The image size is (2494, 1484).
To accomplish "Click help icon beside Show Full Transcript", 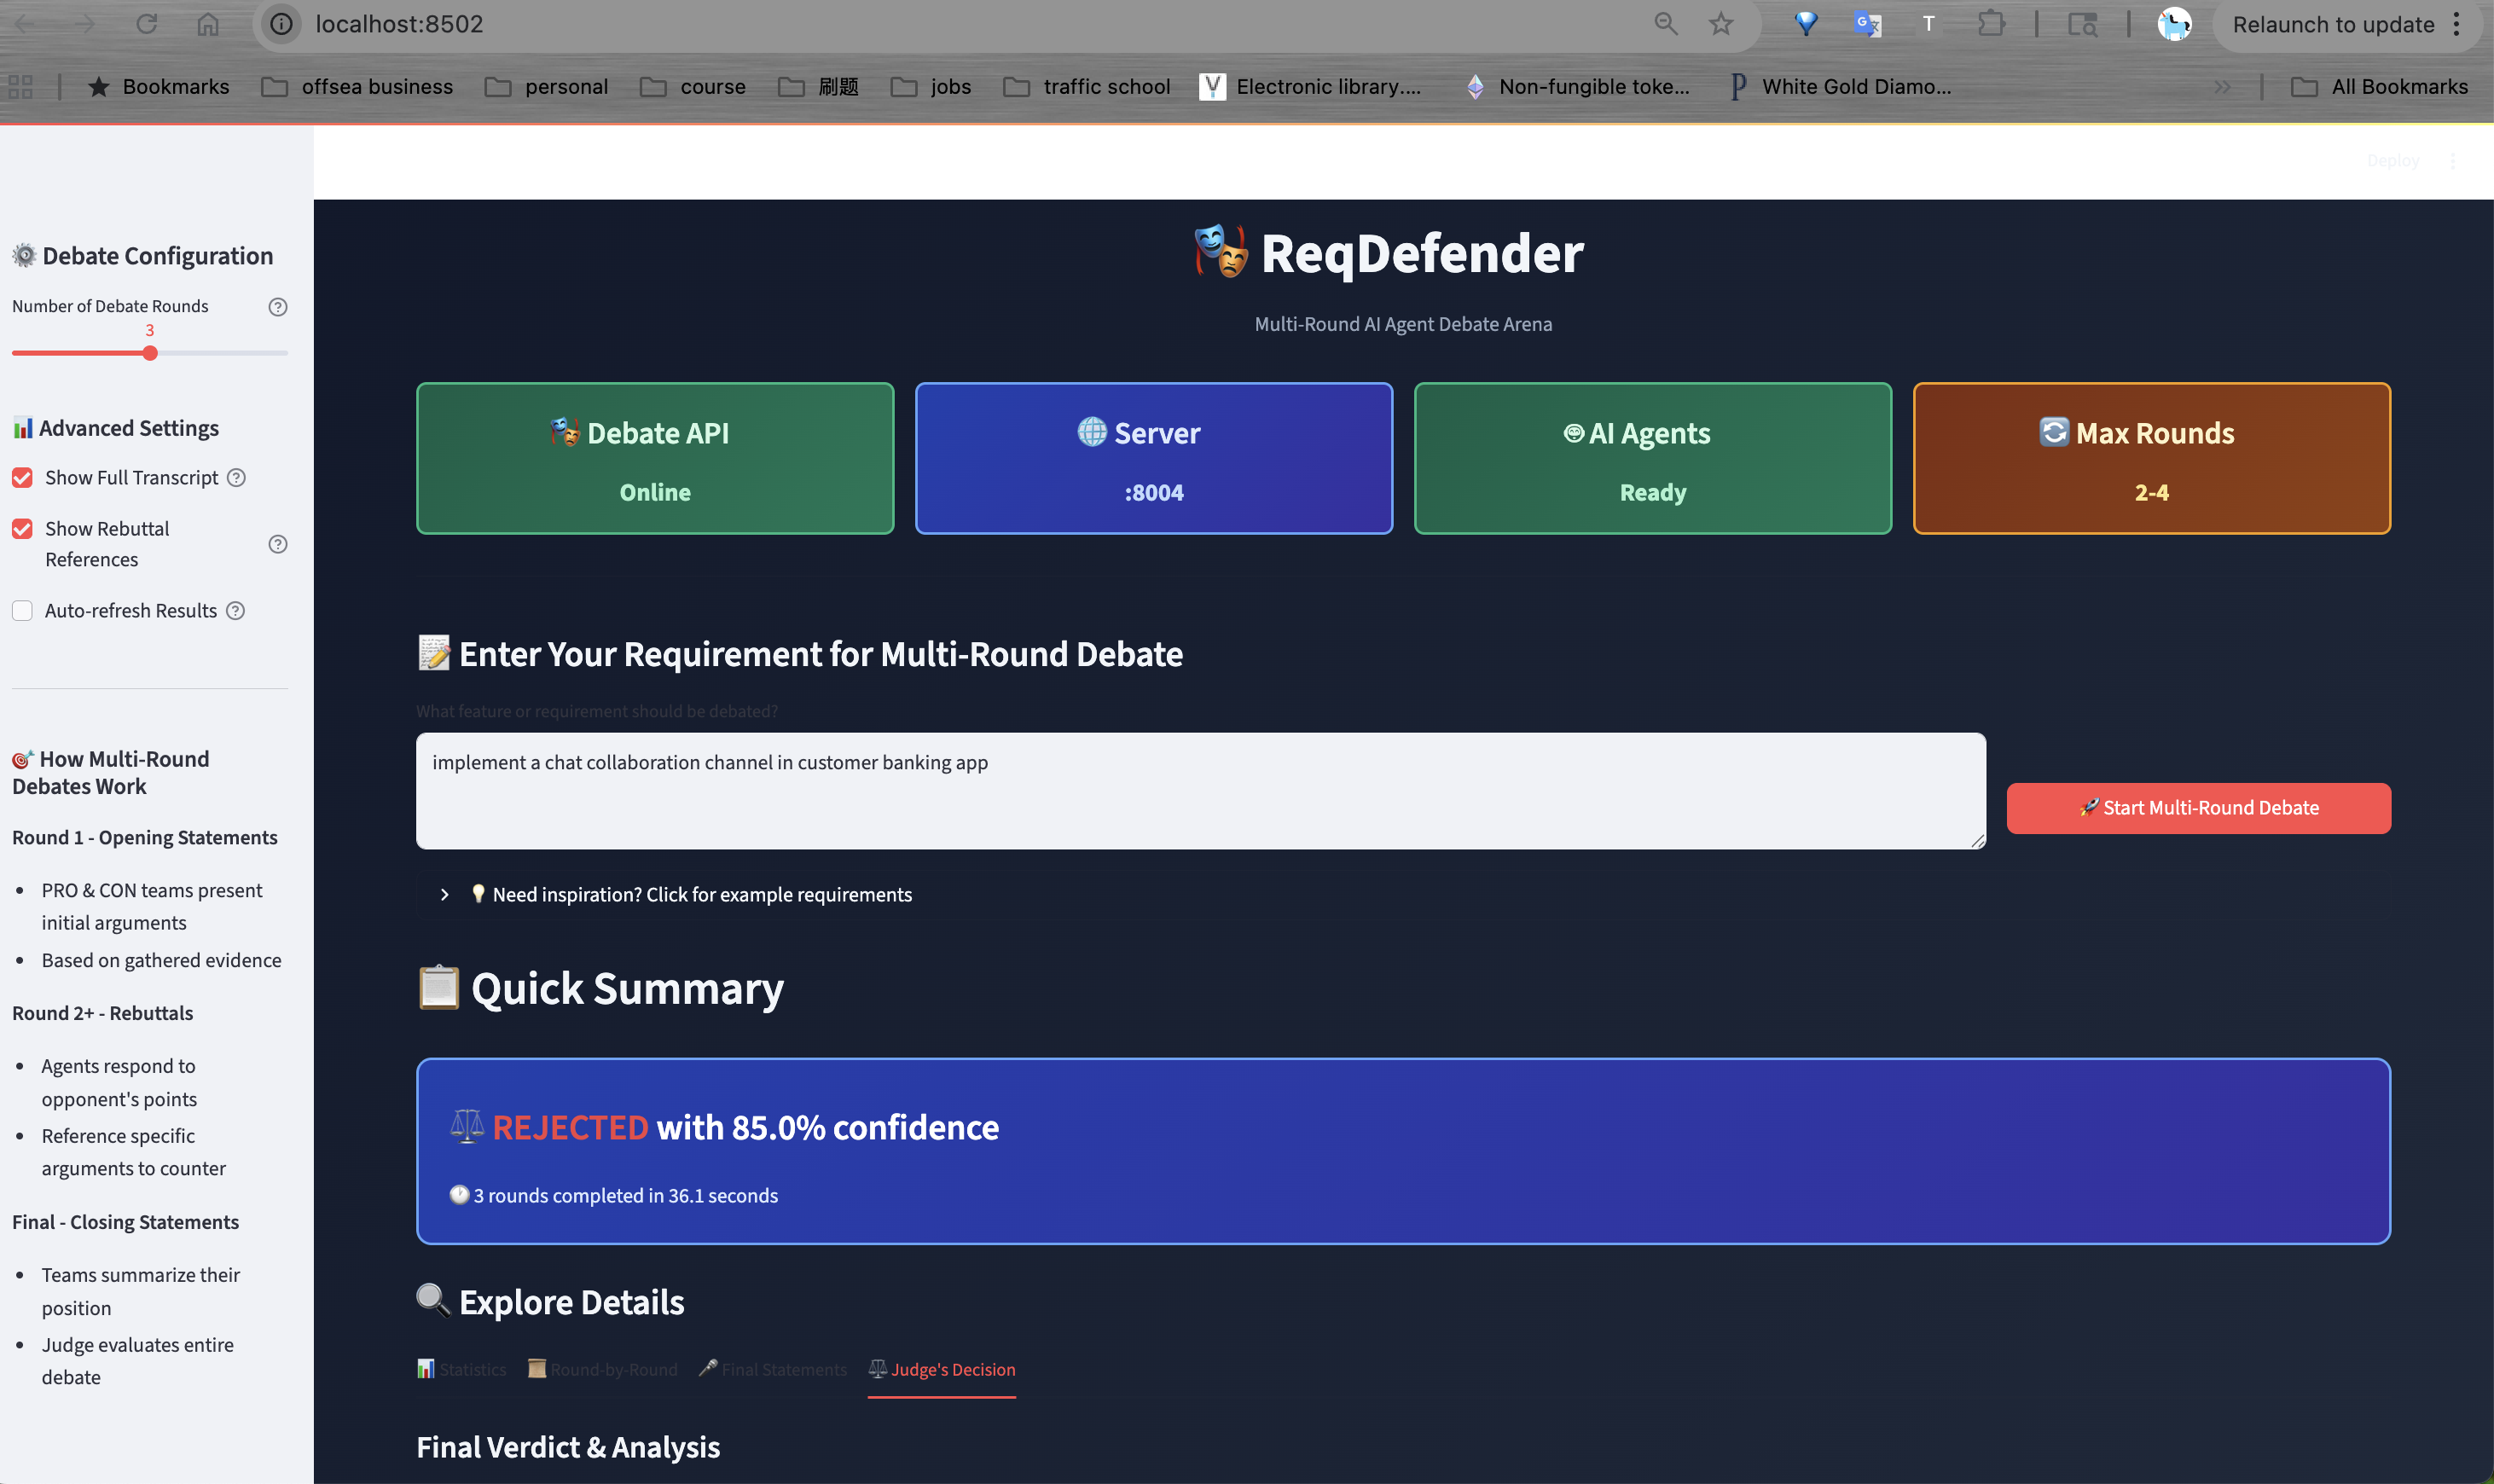I will point(237,478).
